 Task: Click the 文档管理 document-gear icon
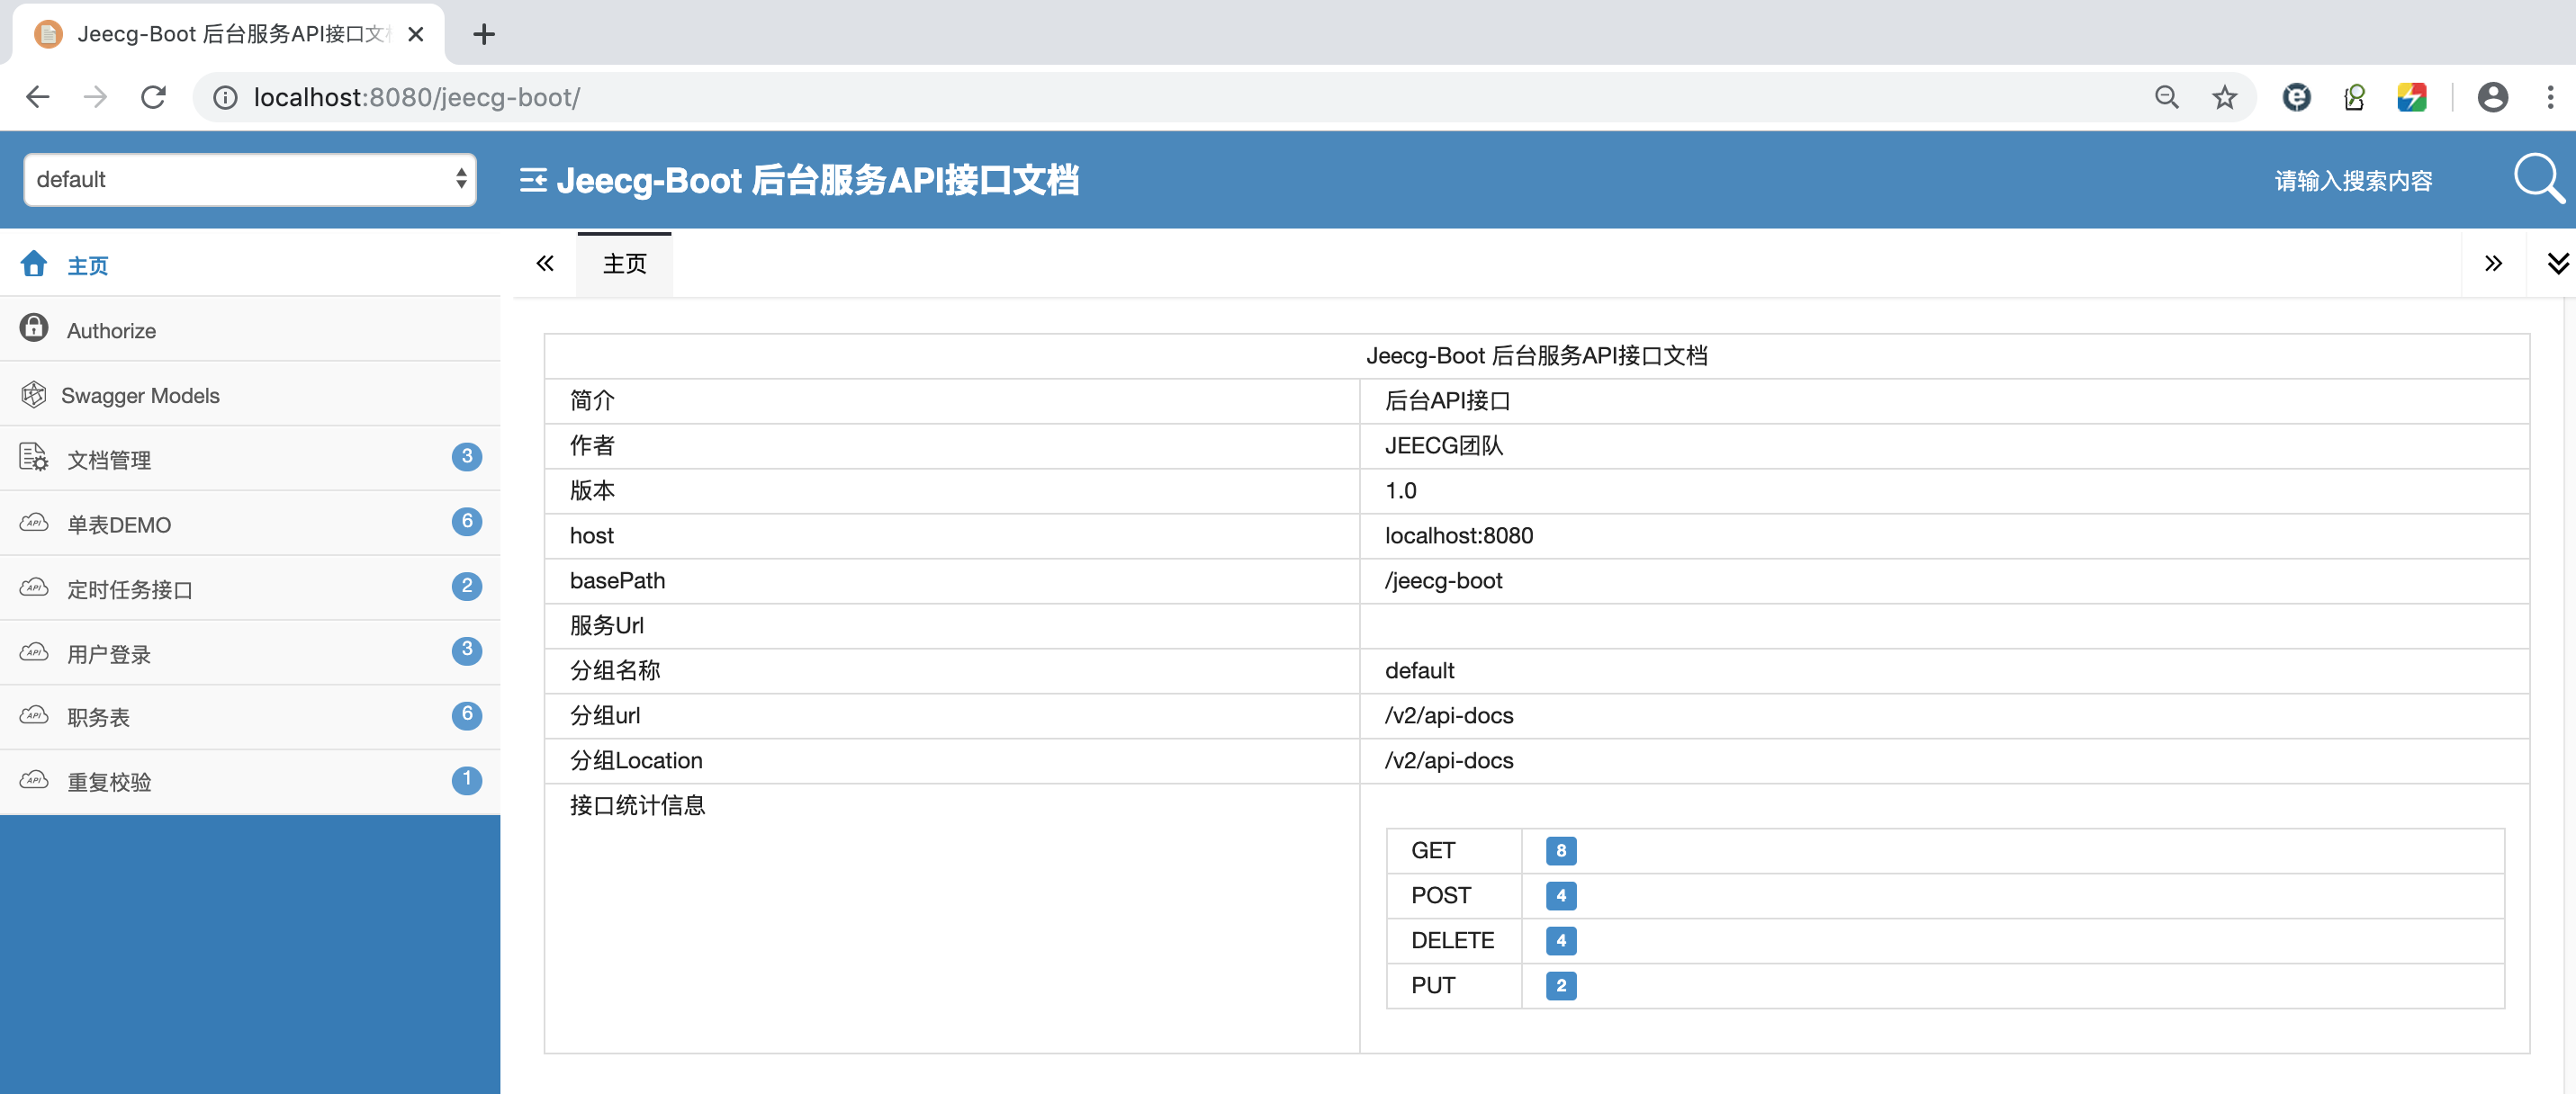(34, 458)
